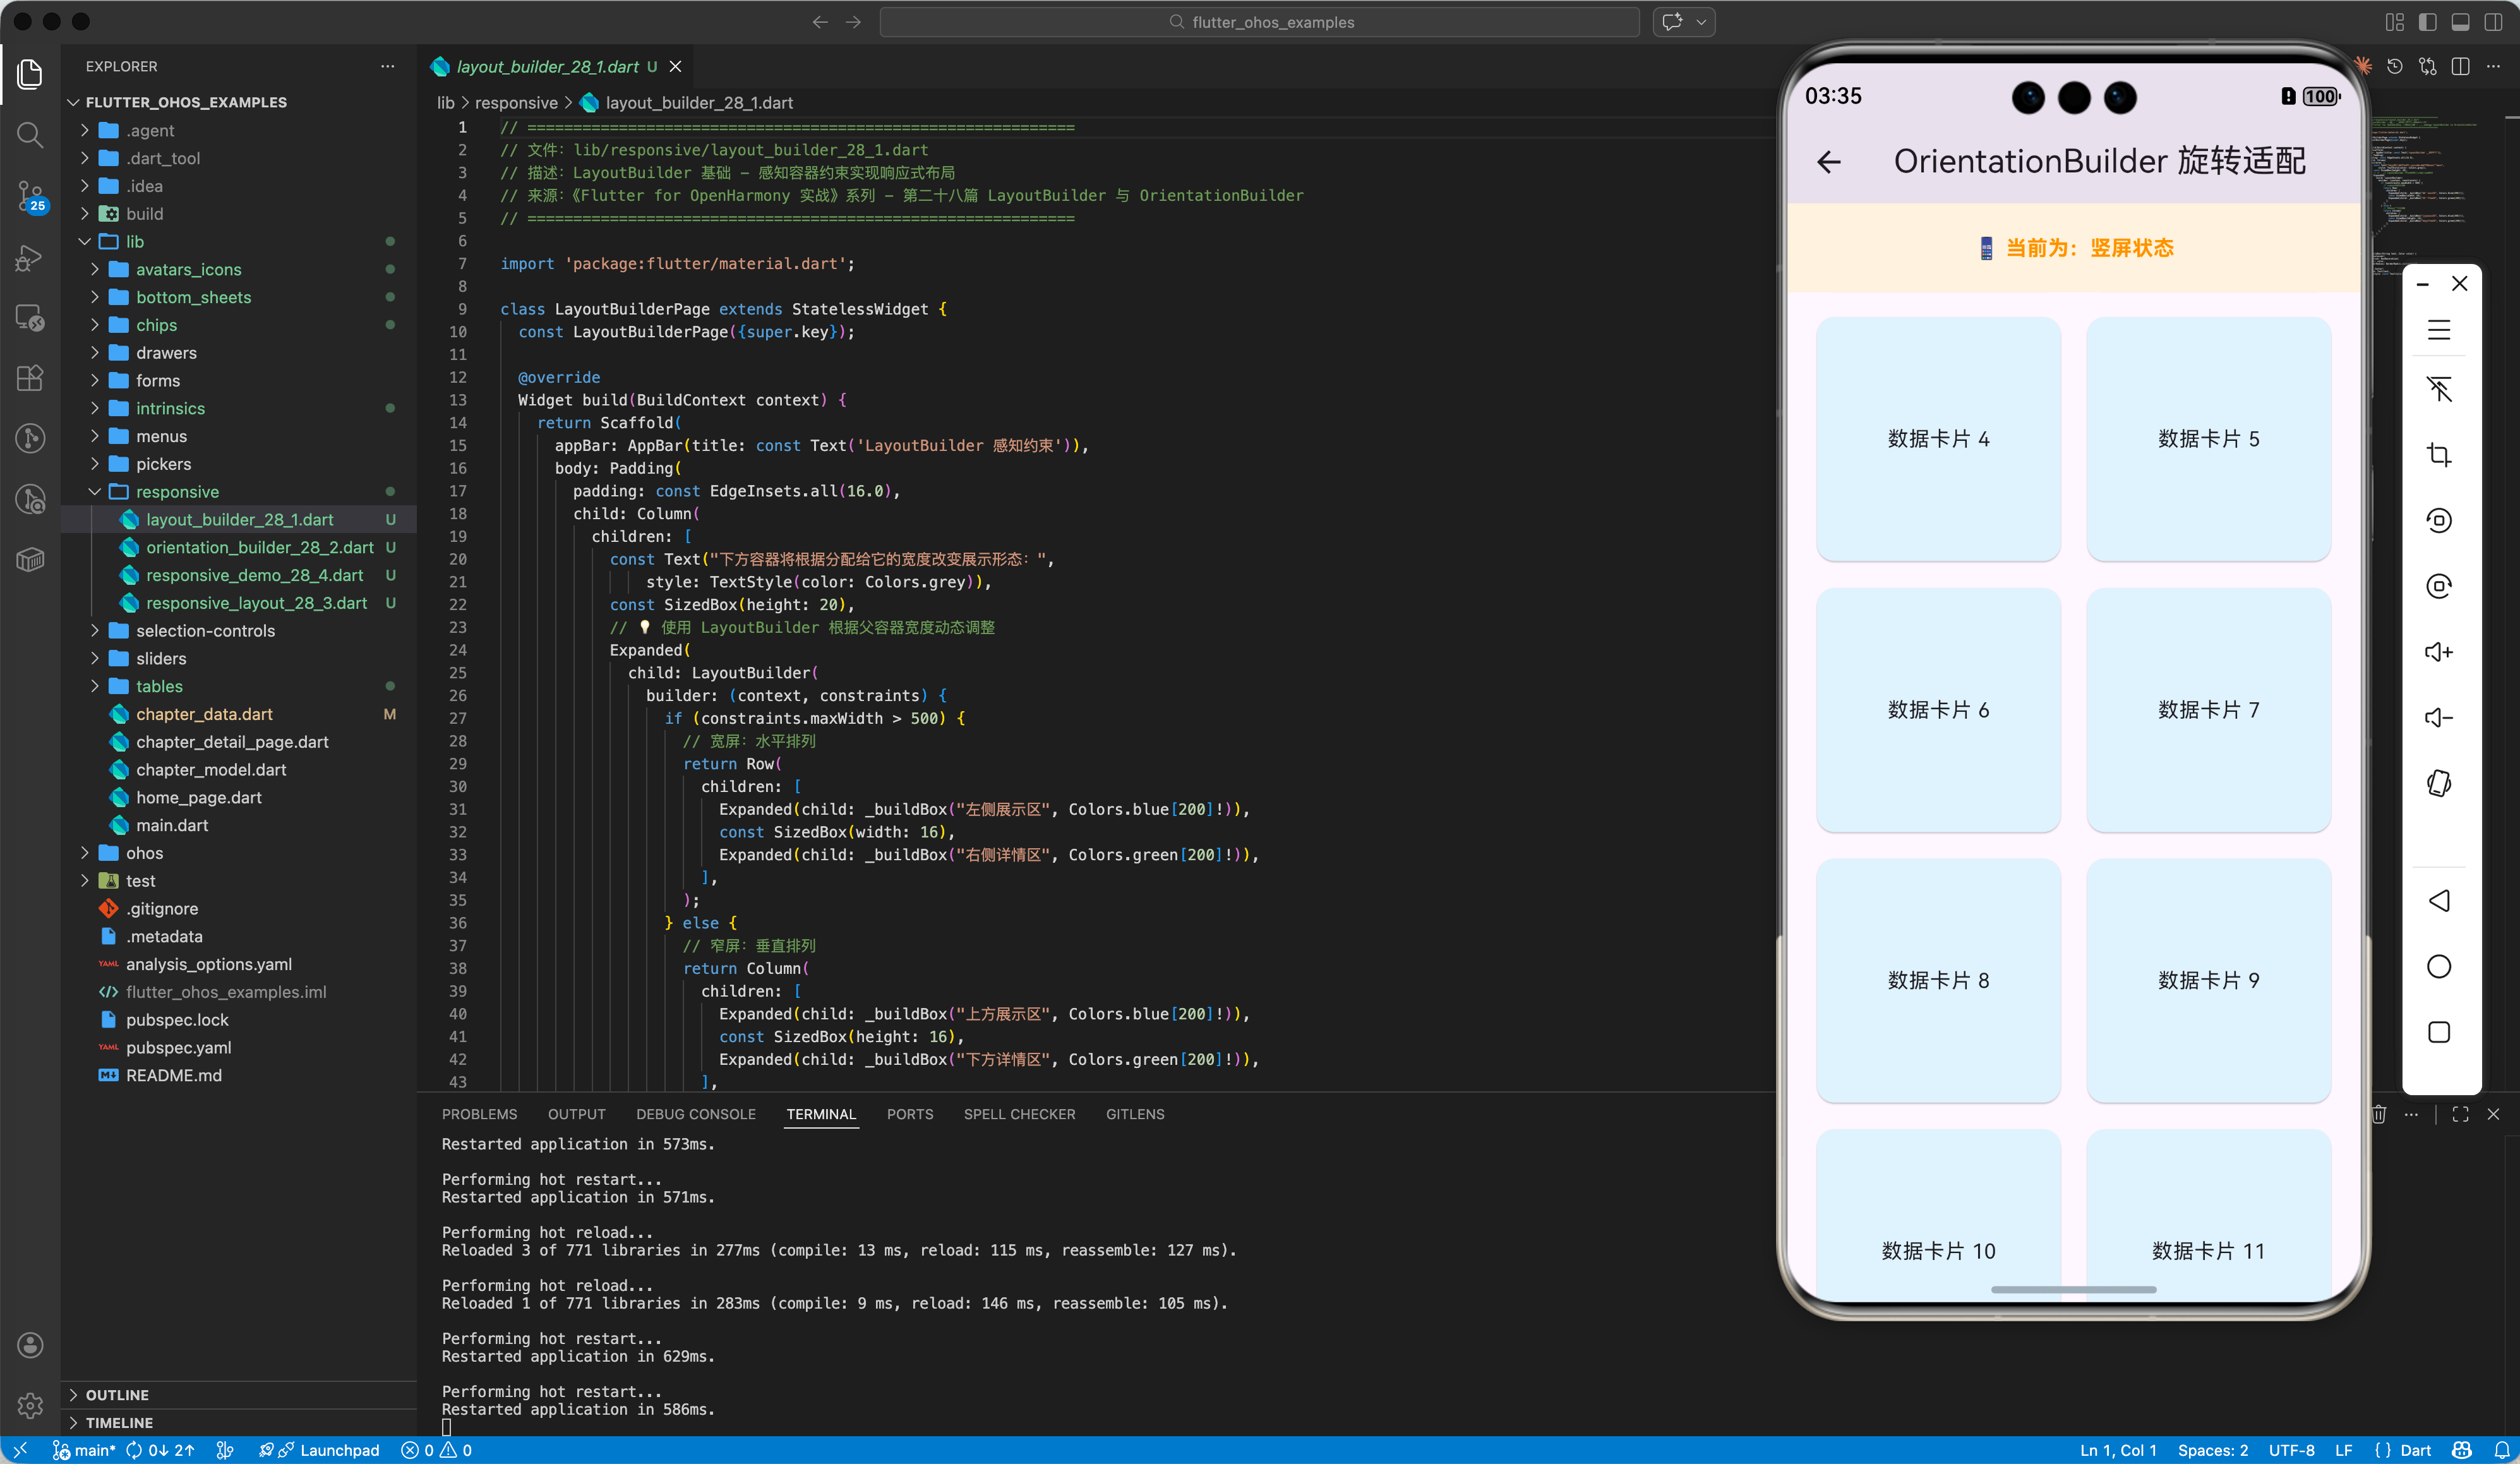2520x1464 pixels.
Task: Open the Extensions view icon
Action: (x=30, y=378)
